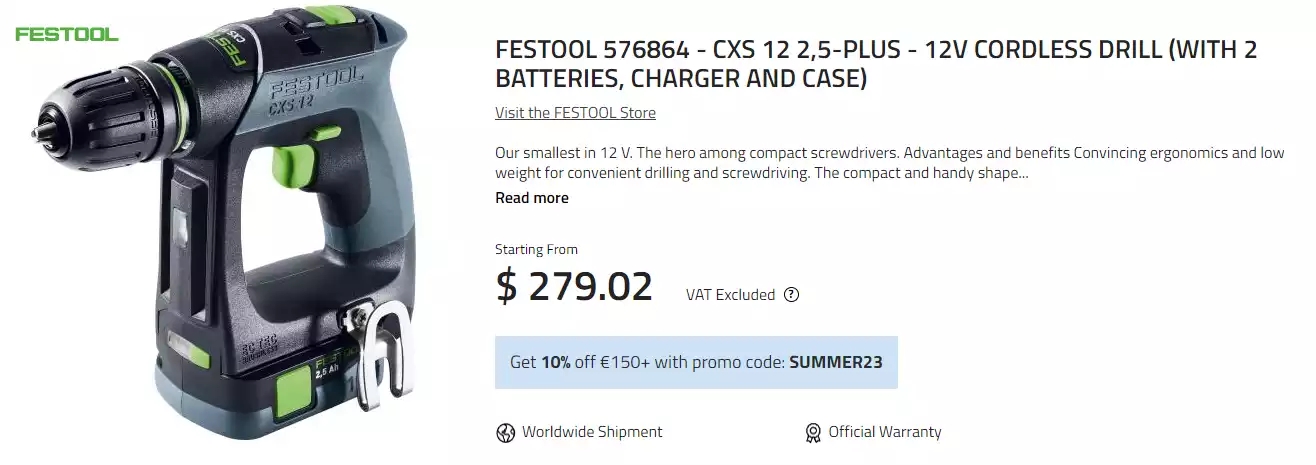The image size is (1316, 465).
Task: Click the FESTOOL 576864 product title
Action: tap(875, 64)
